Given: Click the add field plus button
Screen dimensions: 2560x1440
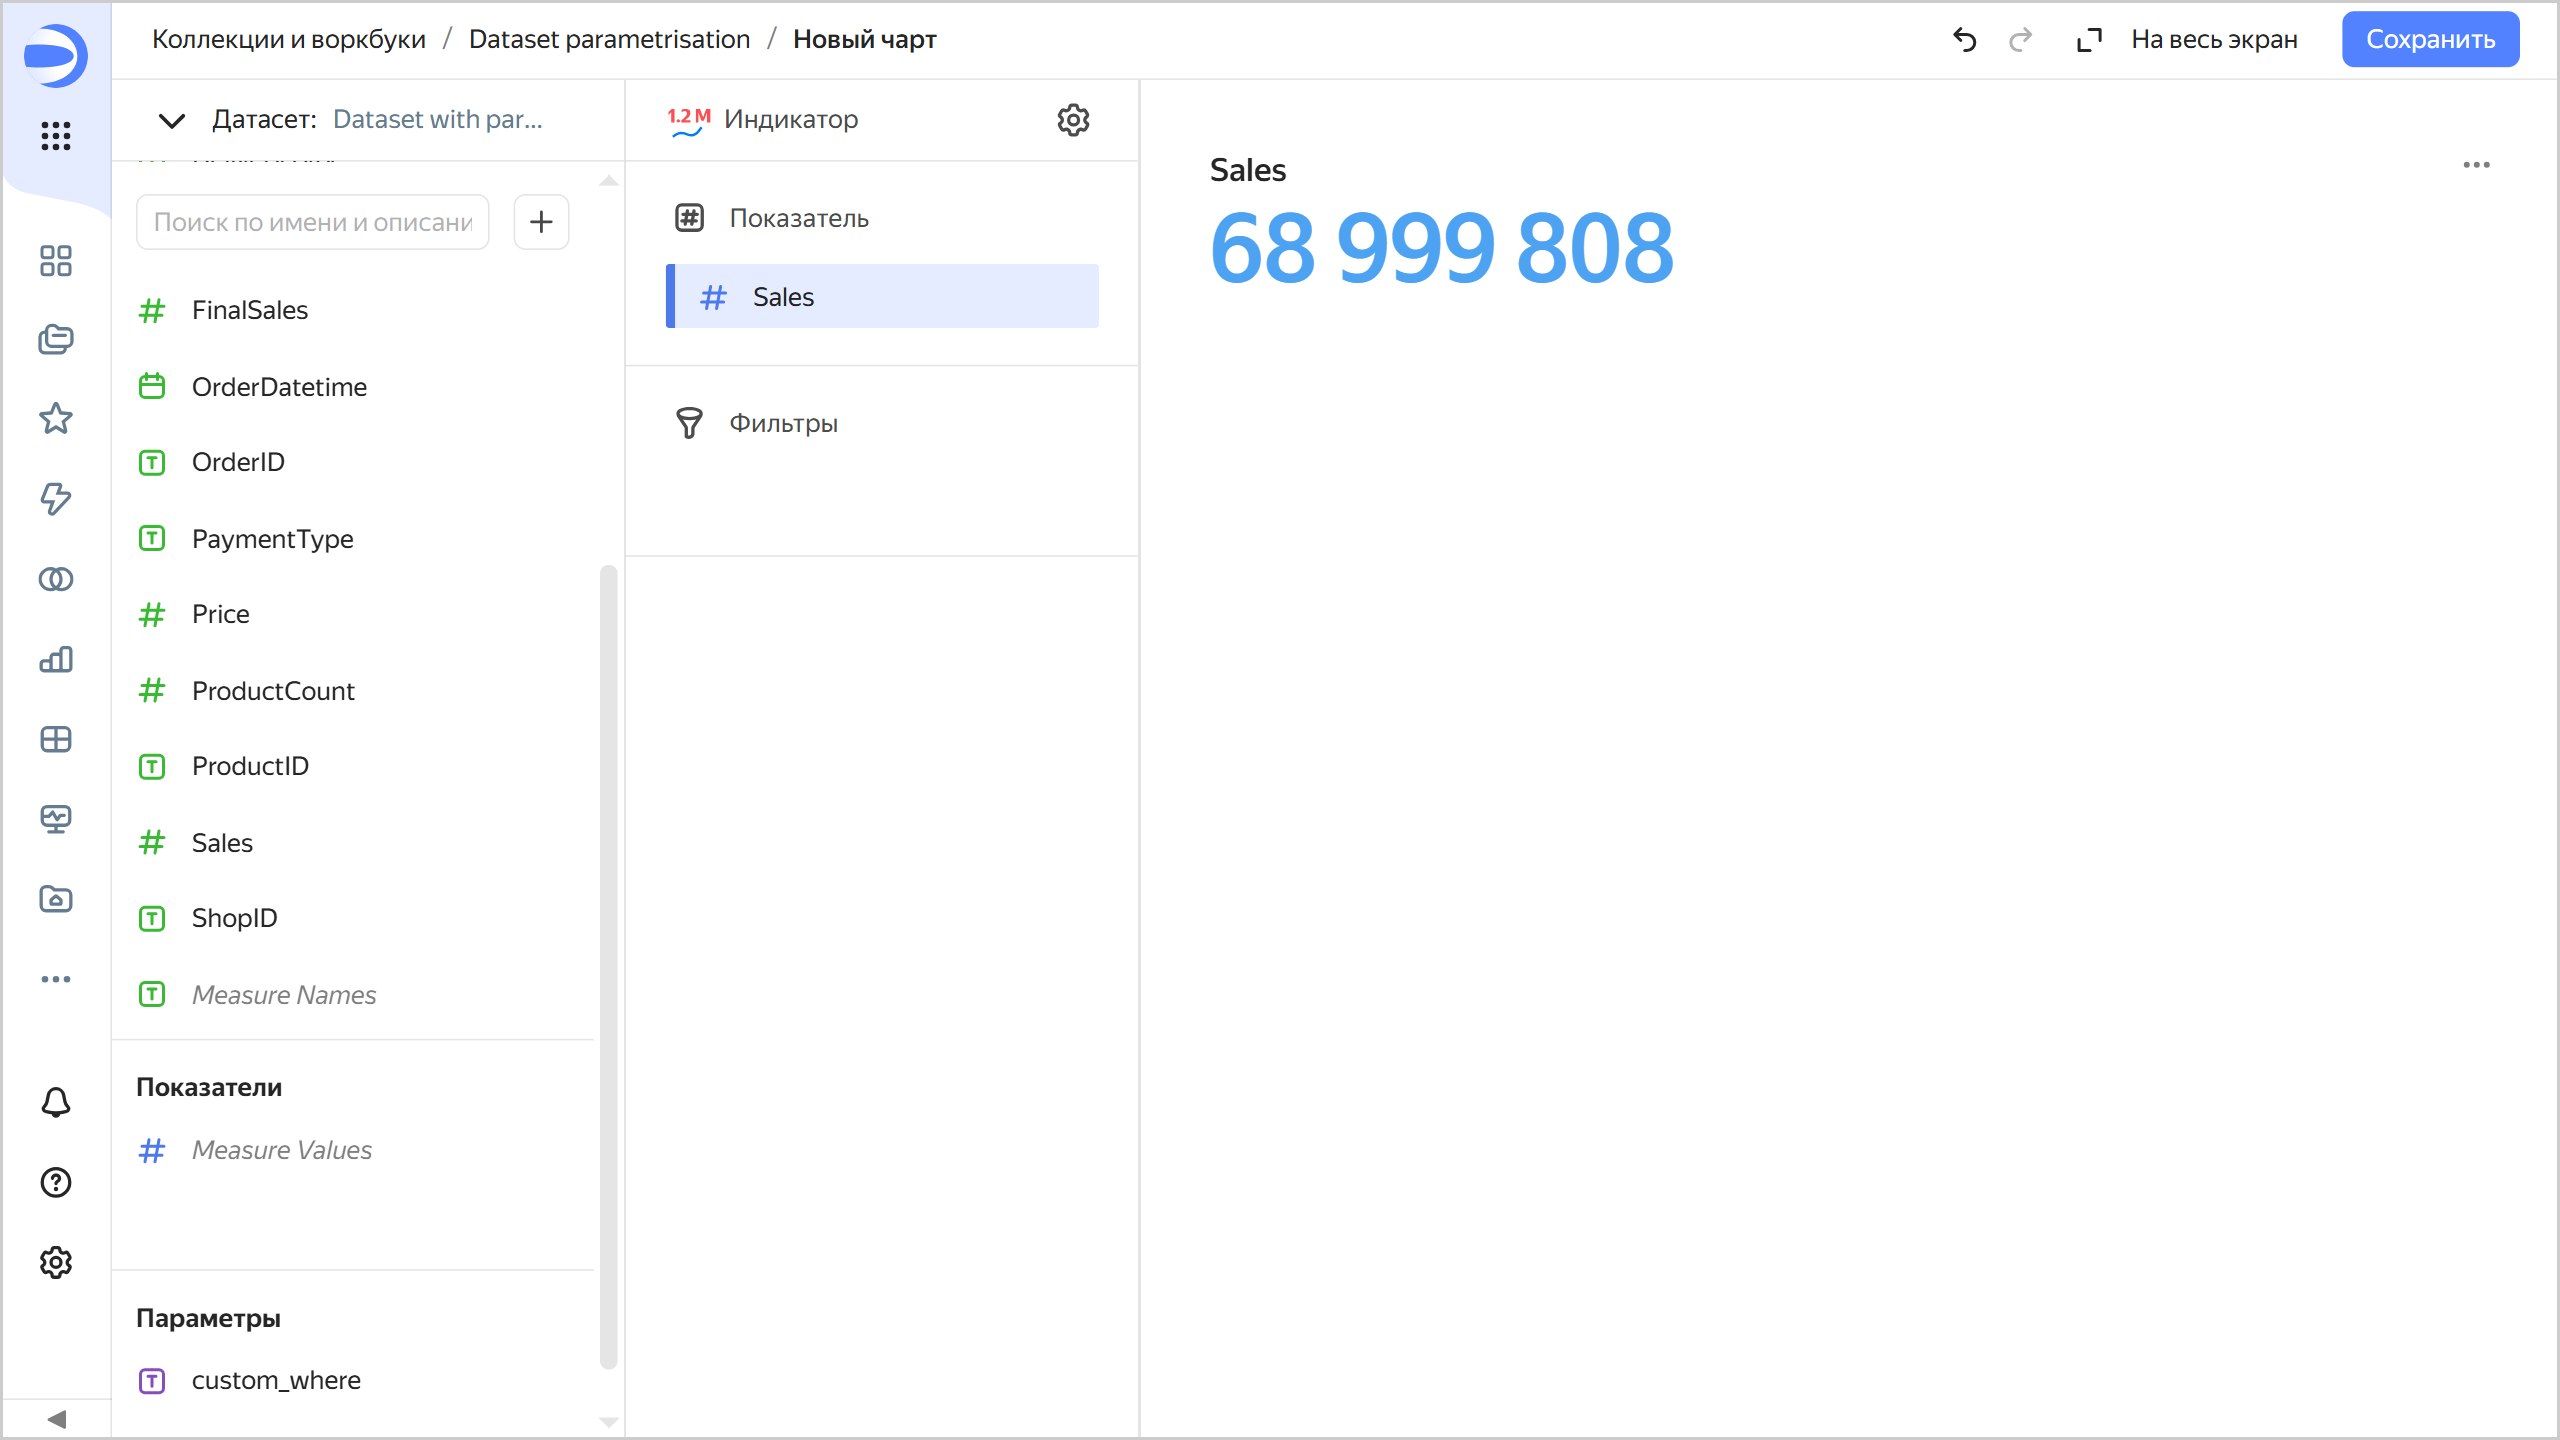Looking at the screenshot, I should coord(541,222).
